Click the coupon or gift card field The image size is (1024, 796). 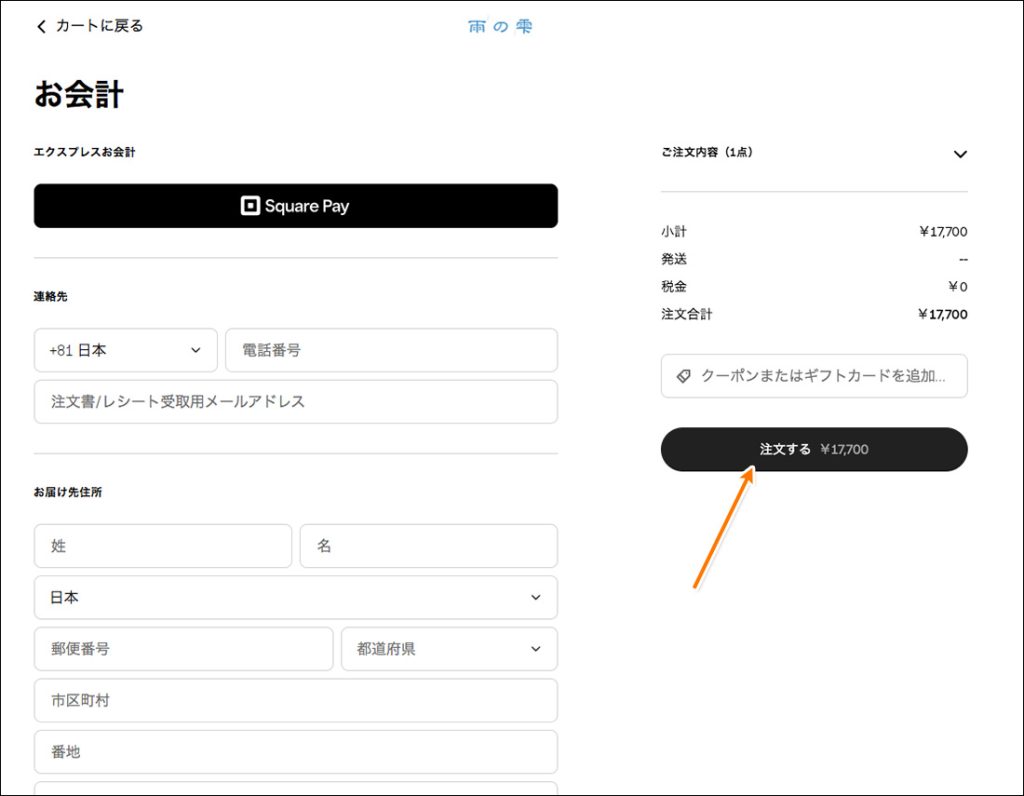pyautogui.click(x=822, y=376)
